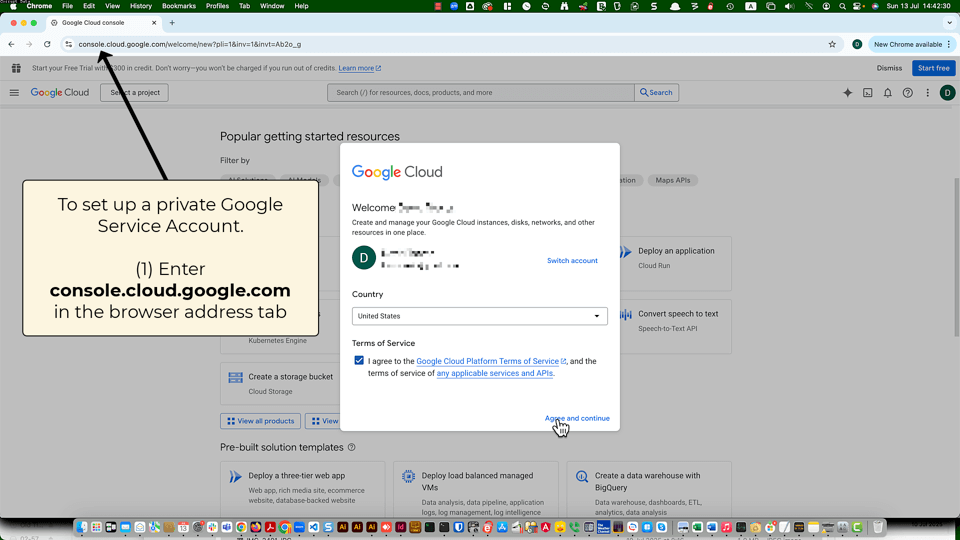
Task: Click Switch account link
Action: coord(572,261)
